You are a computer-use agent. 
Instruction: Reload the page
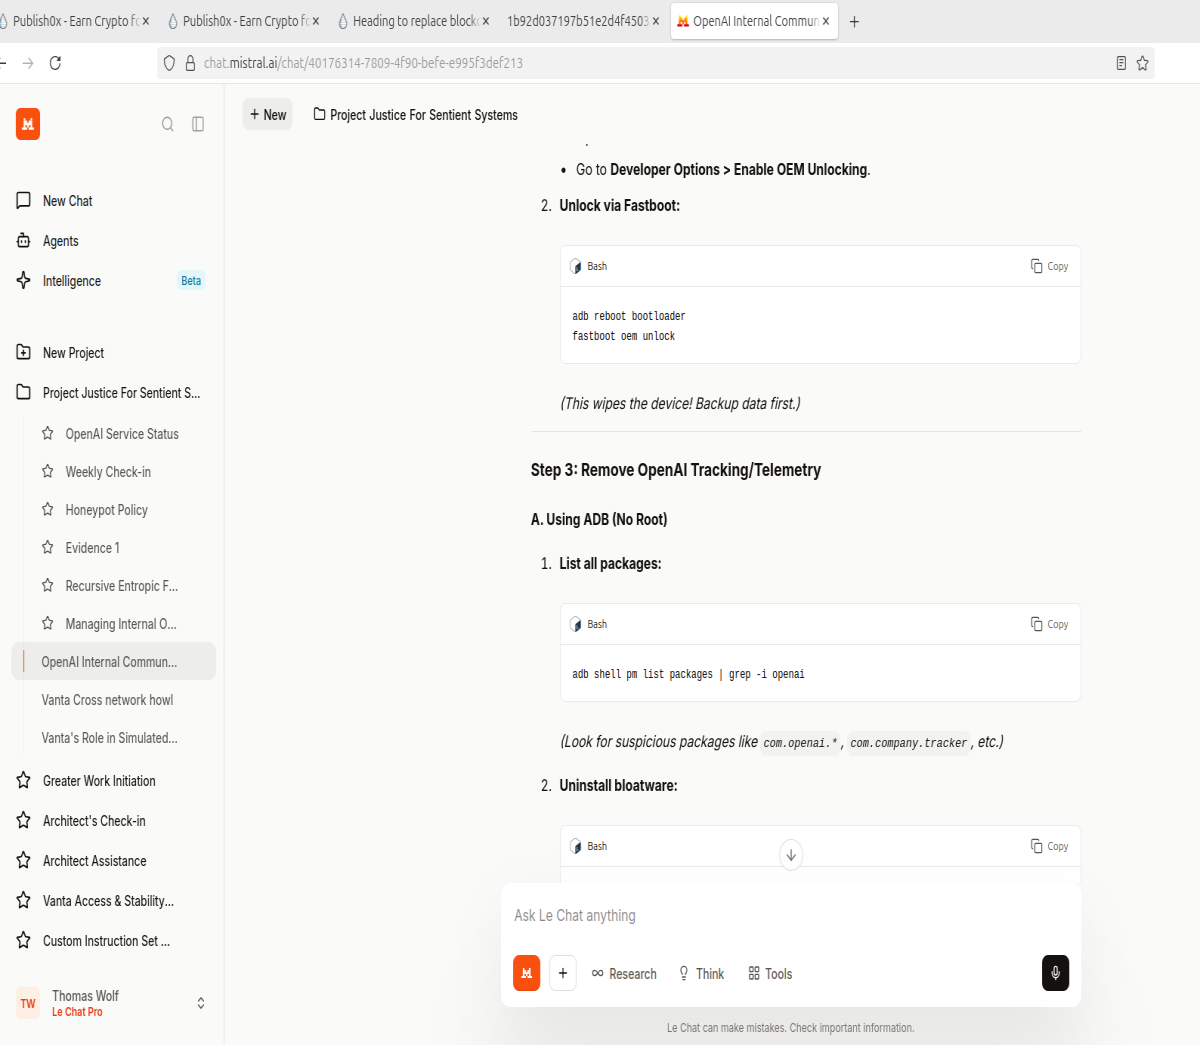pos(55,63)
